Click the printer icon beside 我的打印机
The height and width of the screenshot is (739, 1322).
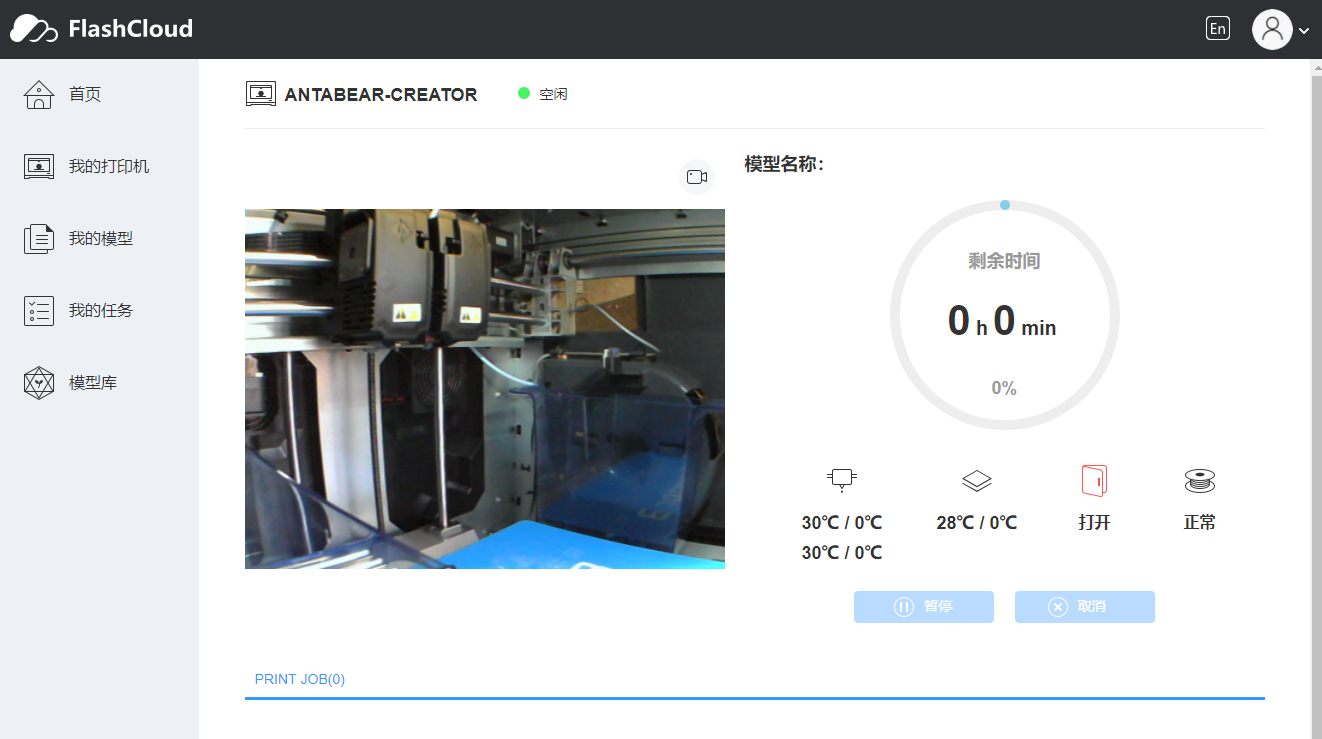click(x=38, y=166)
